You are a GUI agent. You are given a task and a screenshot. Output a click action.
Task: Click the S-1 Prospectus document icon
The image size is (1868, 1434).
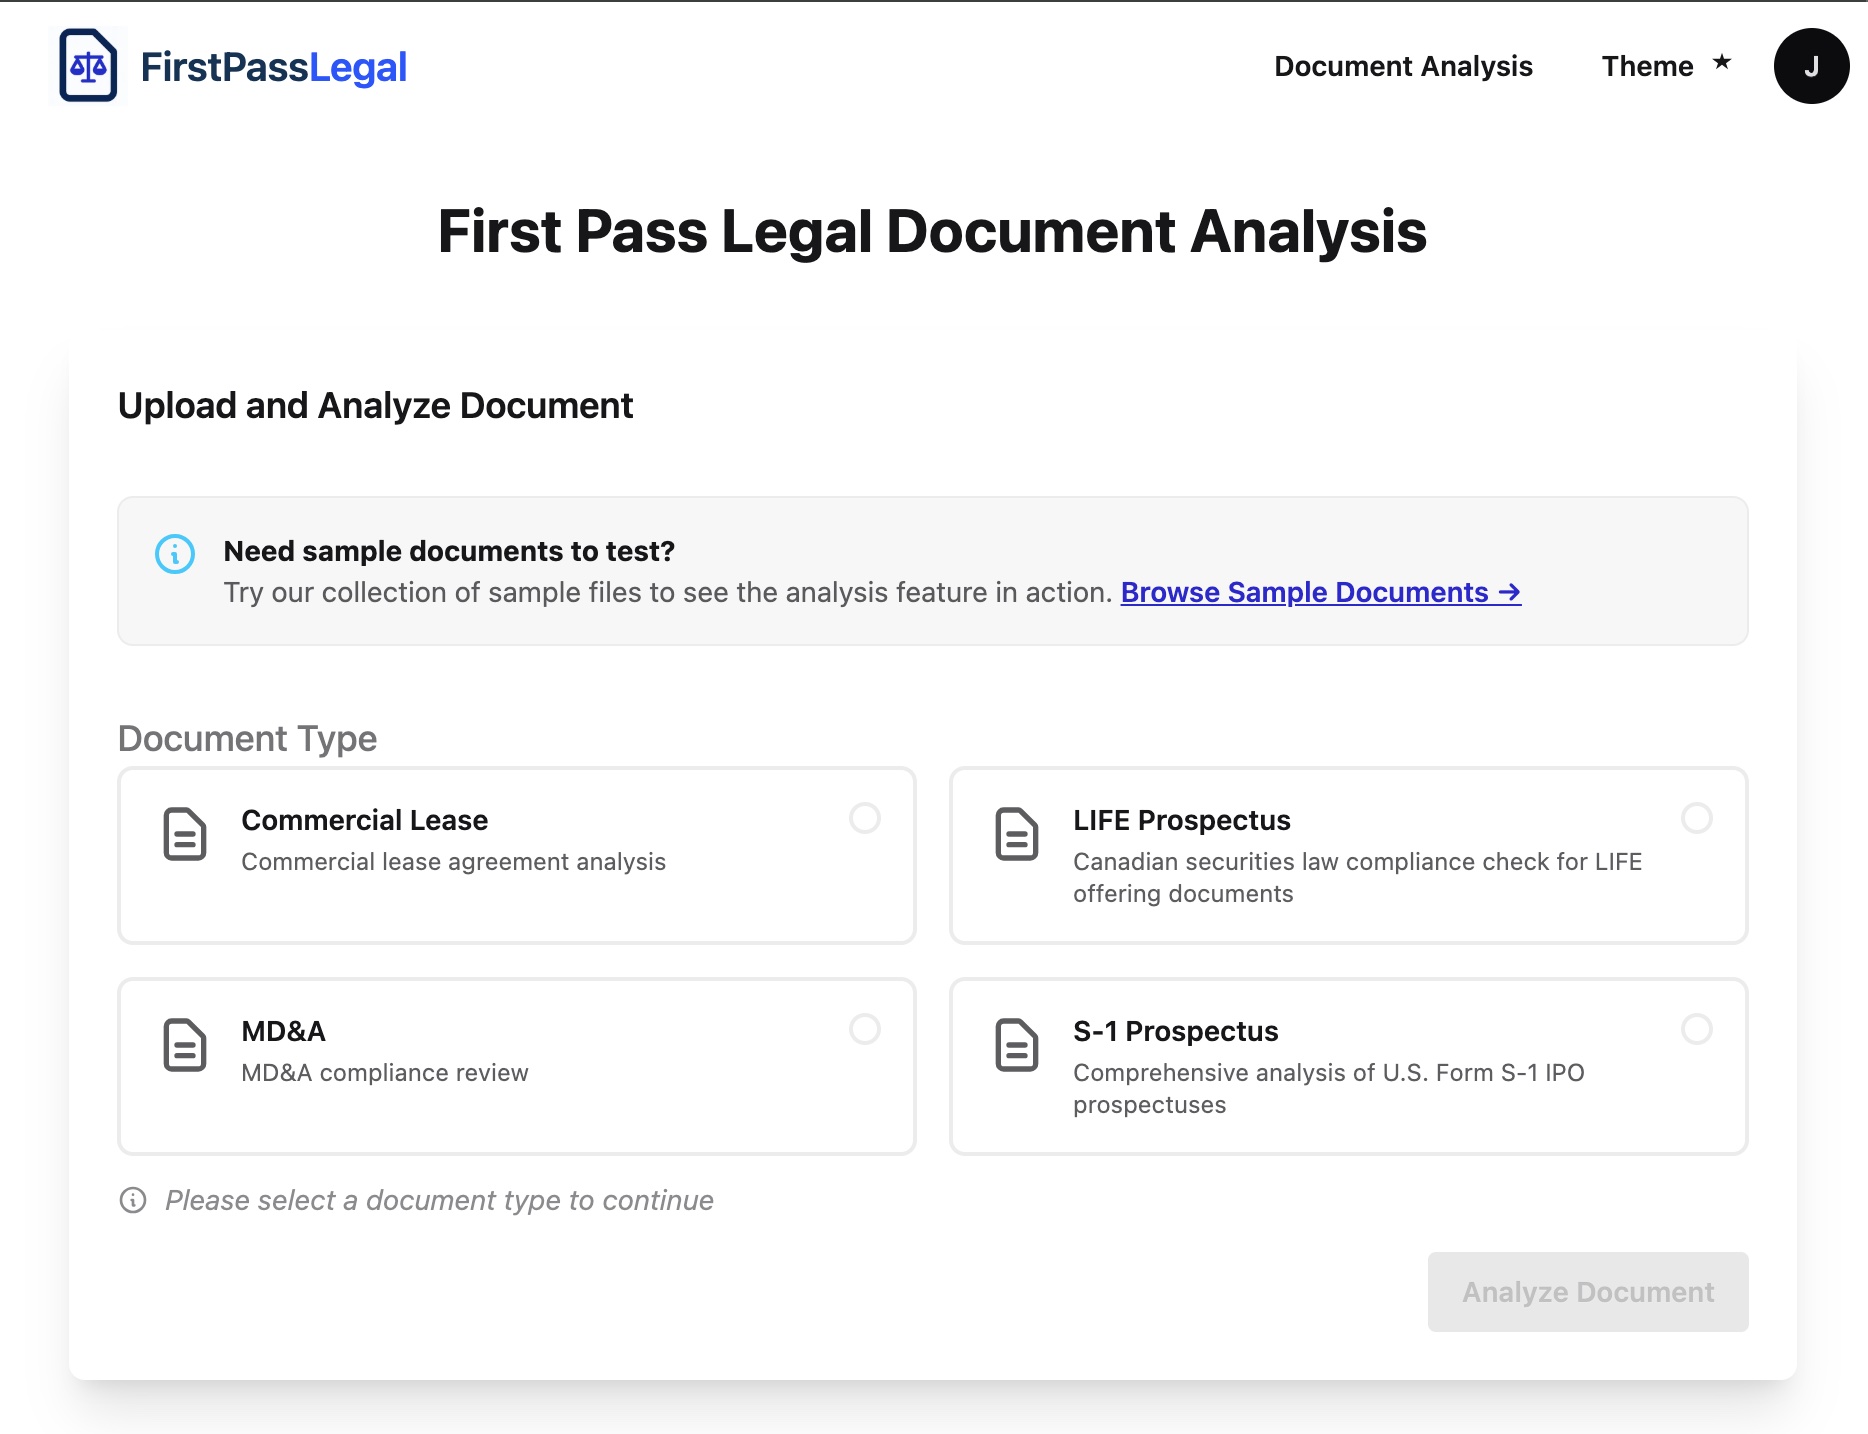(x=1016, y=1045)
